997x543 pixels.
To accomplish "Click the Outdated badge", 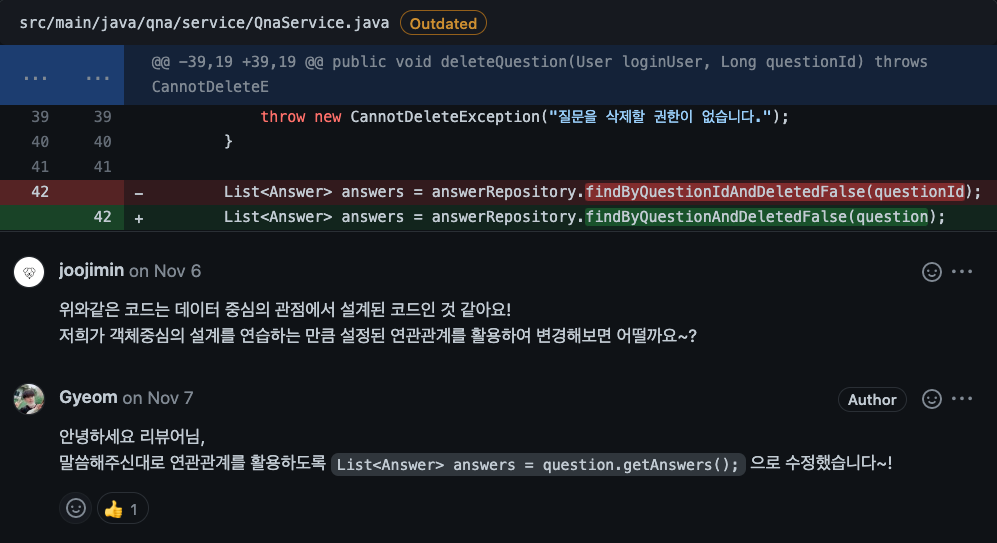I will coord(443,24).
